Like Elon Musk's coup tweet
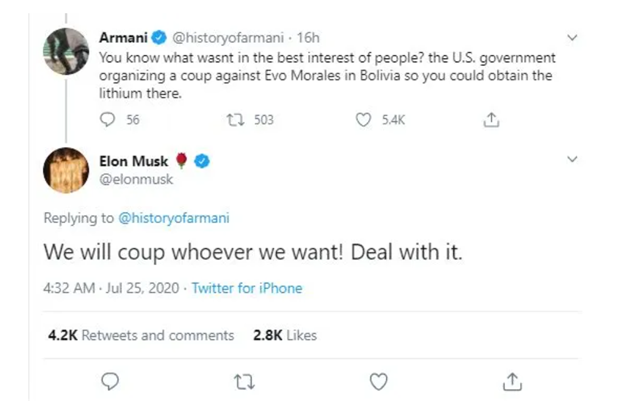 tap(378, 380)
